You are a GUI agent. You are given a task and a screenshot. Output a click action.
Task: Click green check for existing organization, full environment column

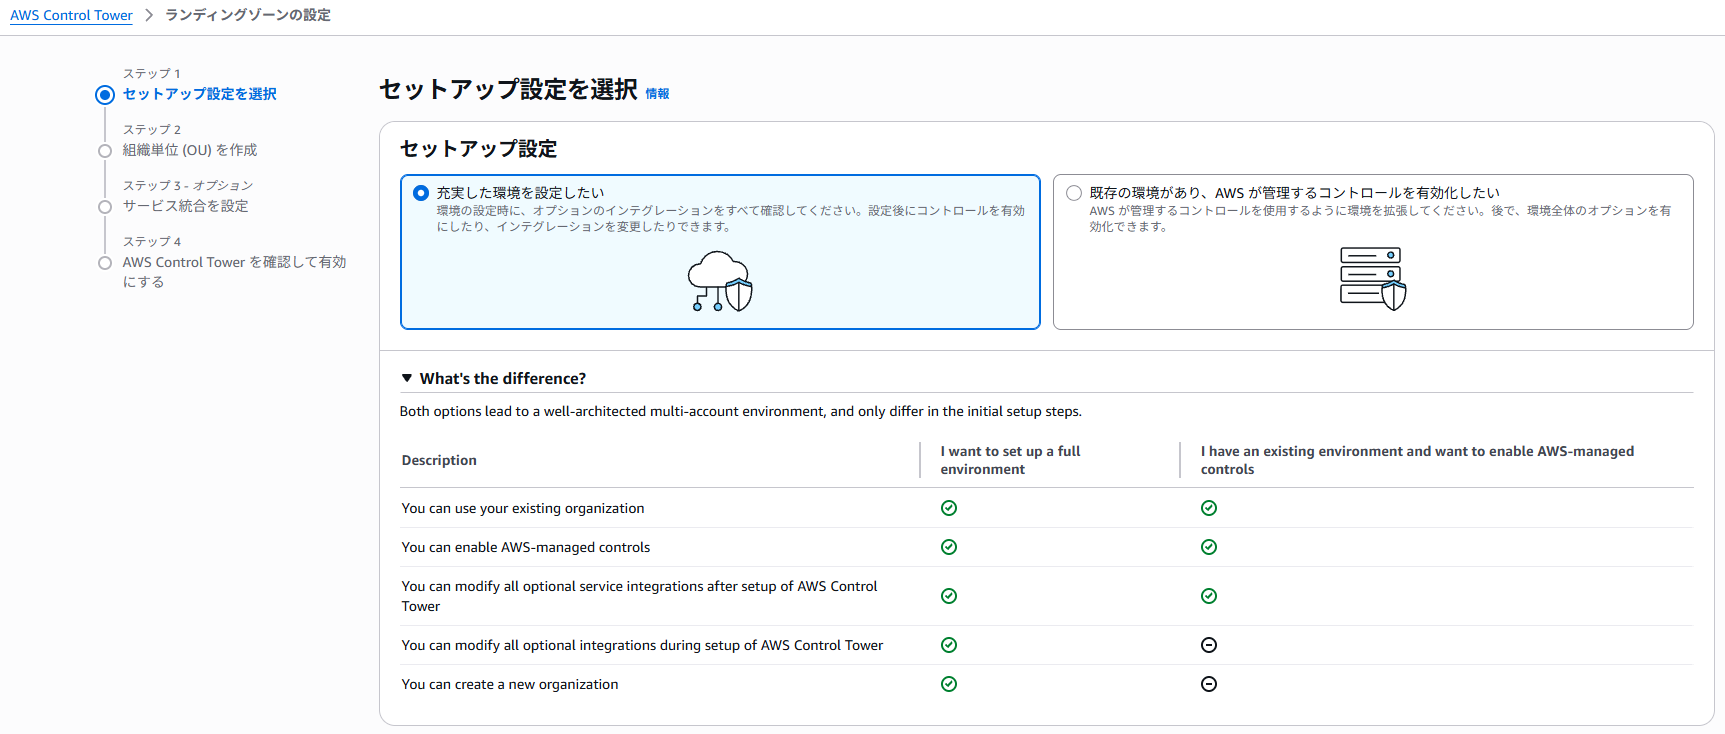coord(949,508)
